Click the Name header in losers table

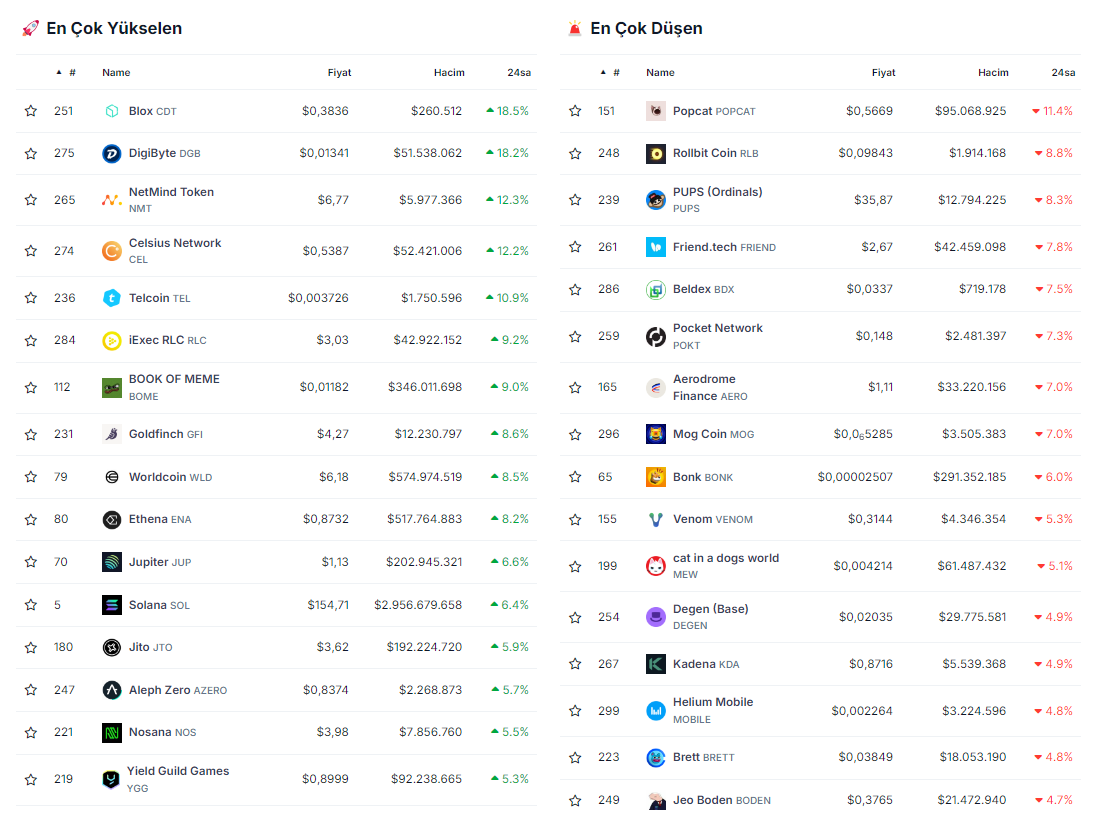tap(660, 73)
